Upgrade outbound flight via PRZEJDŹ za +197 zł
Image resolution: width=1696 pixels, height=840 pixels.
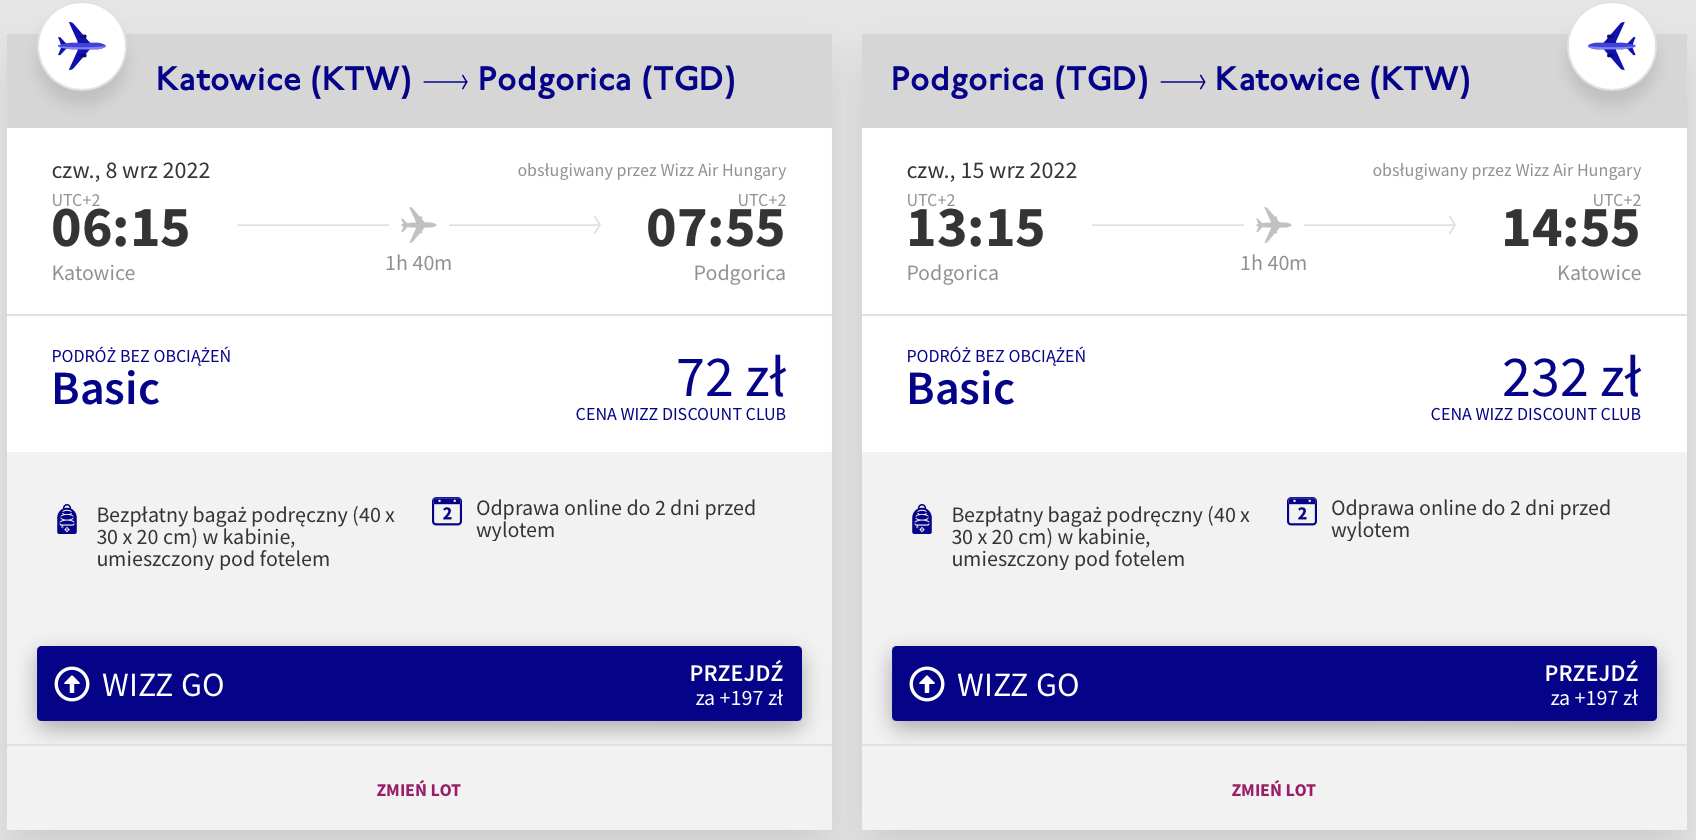pos(737,684)
